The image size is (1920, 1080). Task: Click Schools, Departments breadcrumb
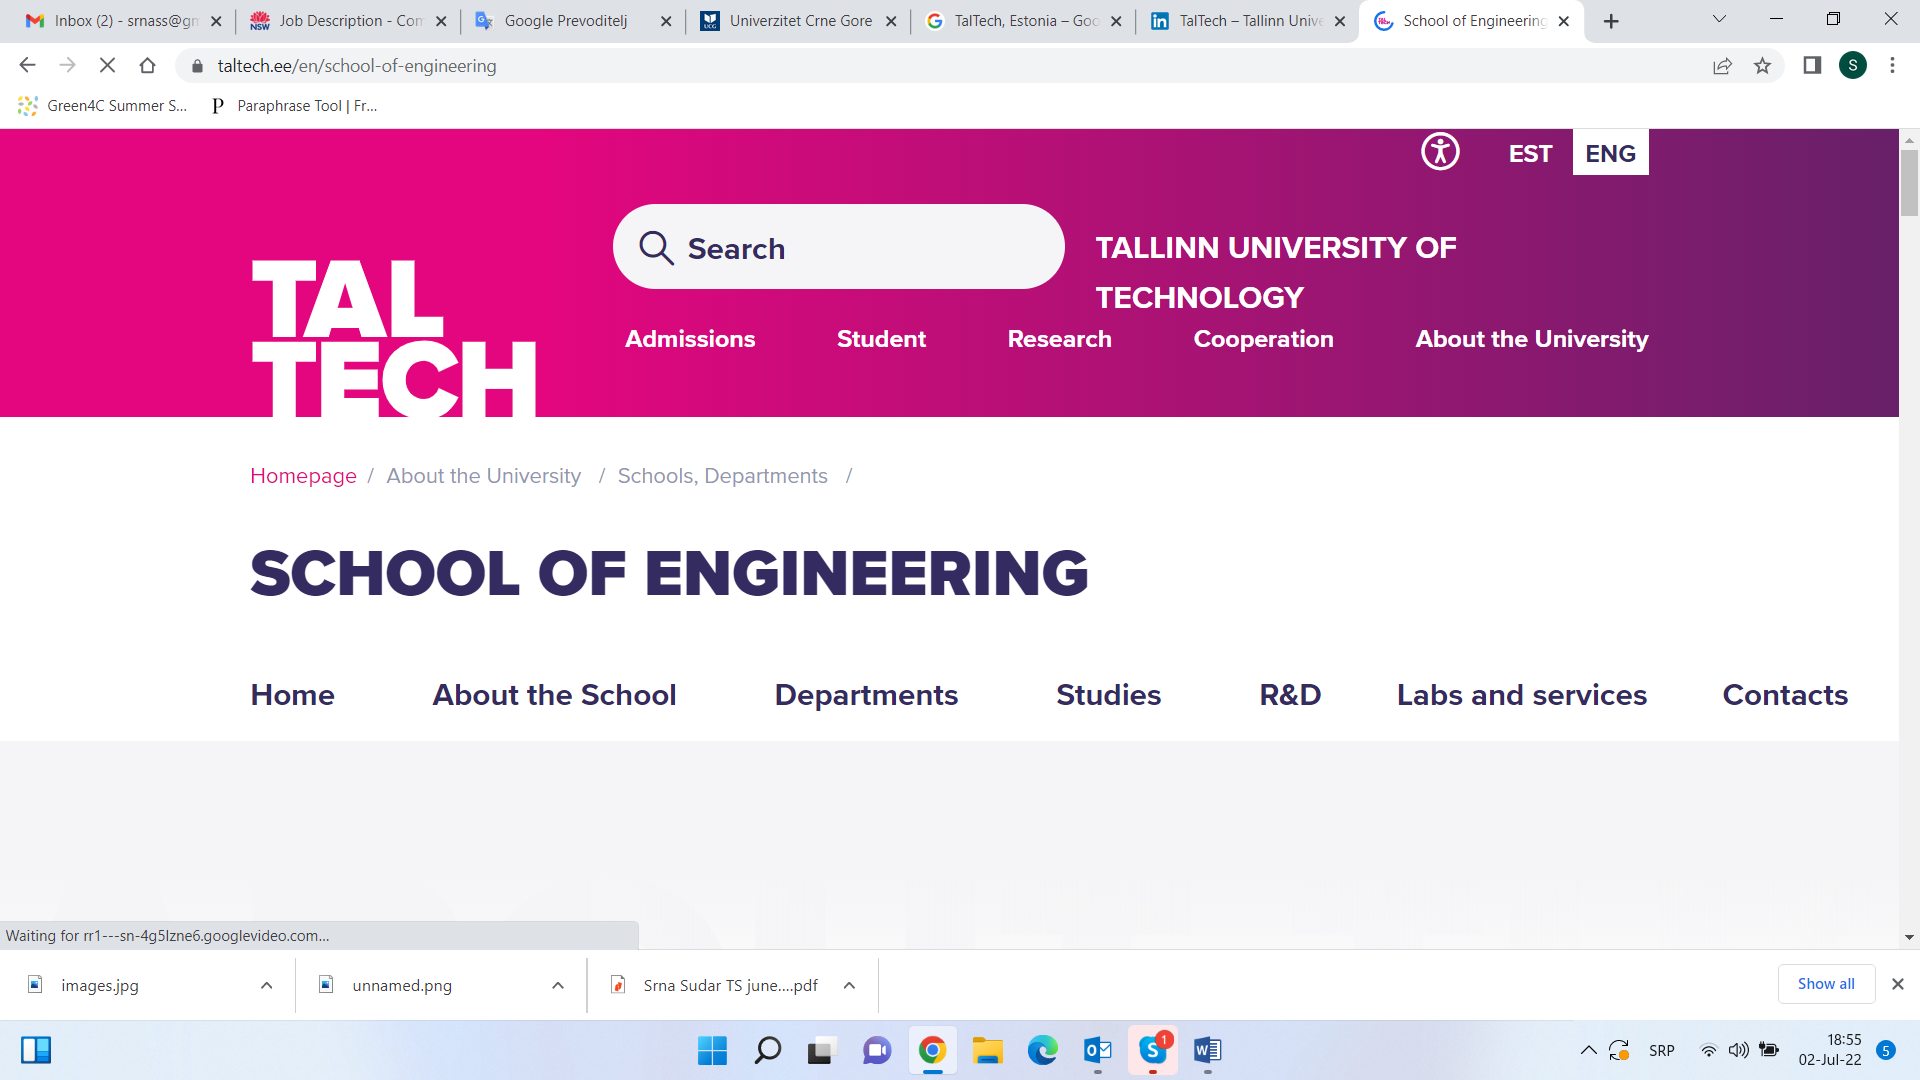(722, 476)
